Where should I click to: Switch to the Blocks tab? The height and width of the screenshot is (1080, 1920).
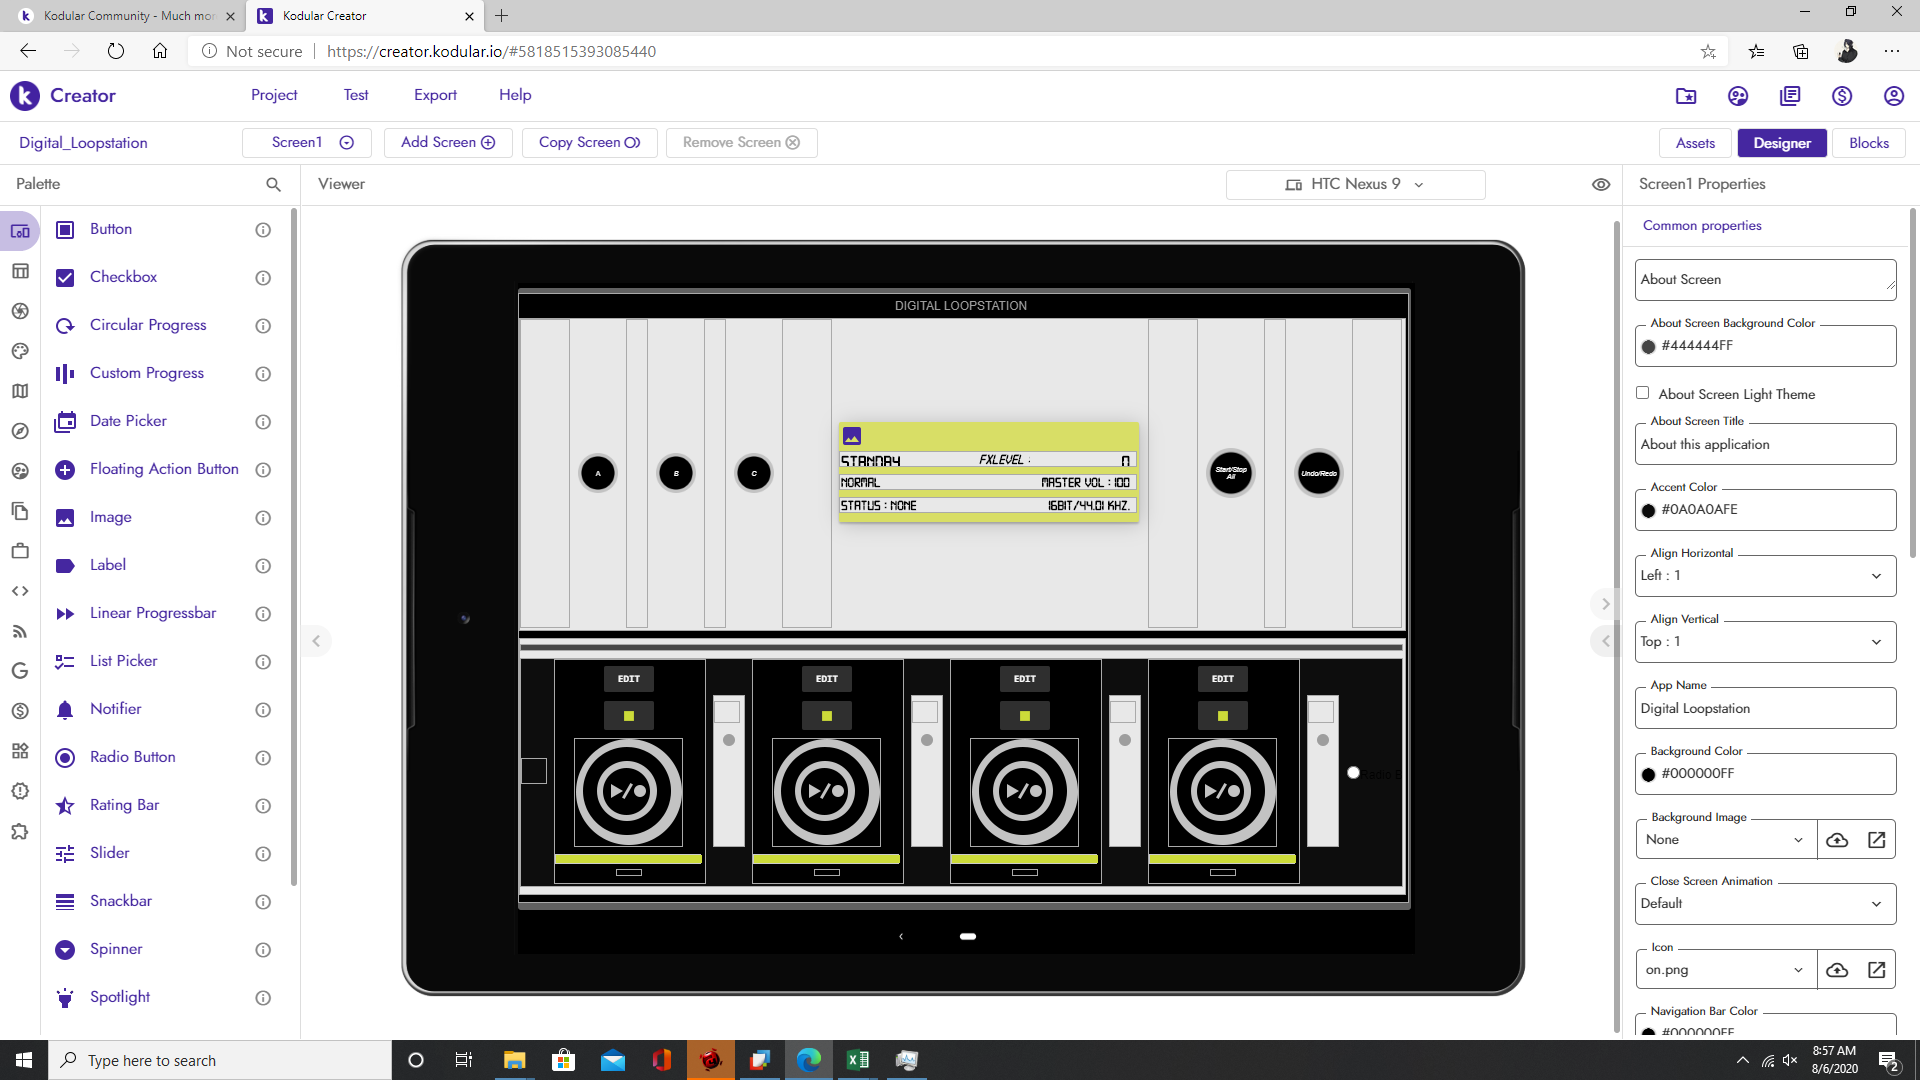(1868, 143)
